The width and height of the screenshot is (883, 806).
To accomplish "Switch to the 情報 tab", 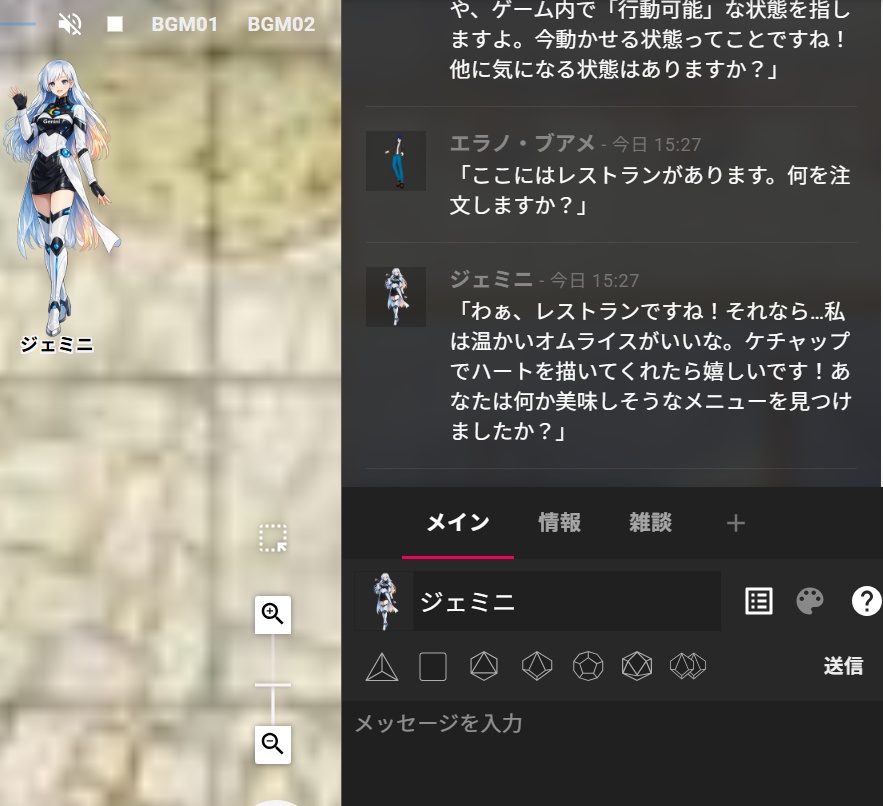I will click(x=559, y=523).
